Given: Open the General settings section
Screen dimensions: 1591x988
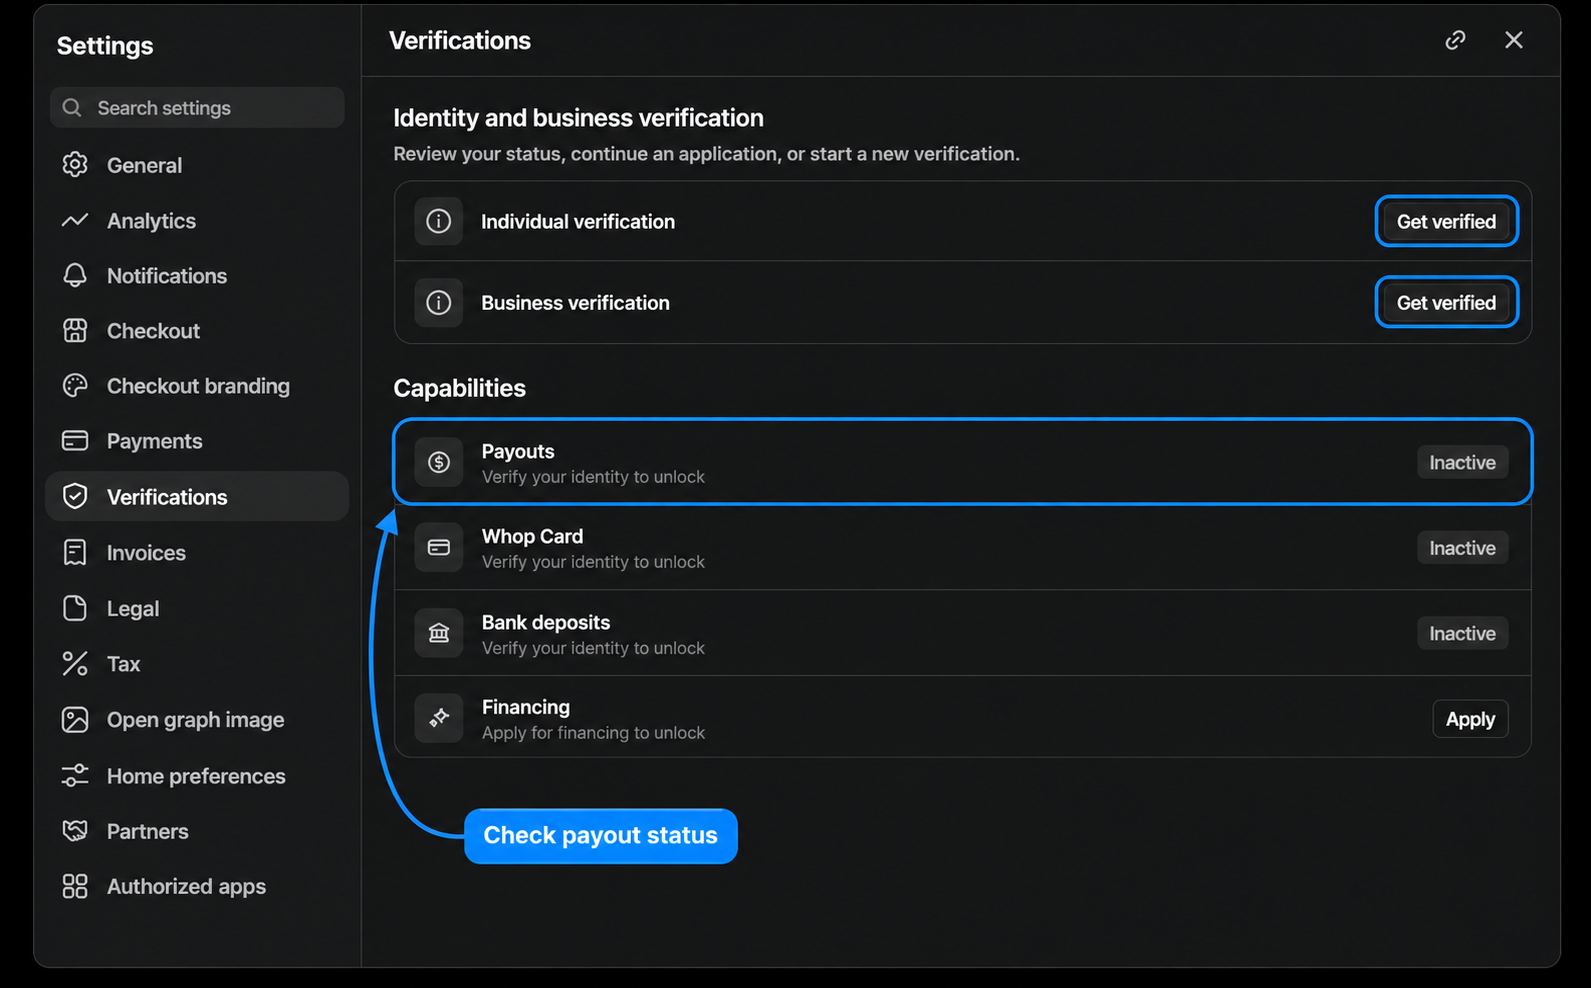Looking at the screenshot, I should tap(197, 165).
